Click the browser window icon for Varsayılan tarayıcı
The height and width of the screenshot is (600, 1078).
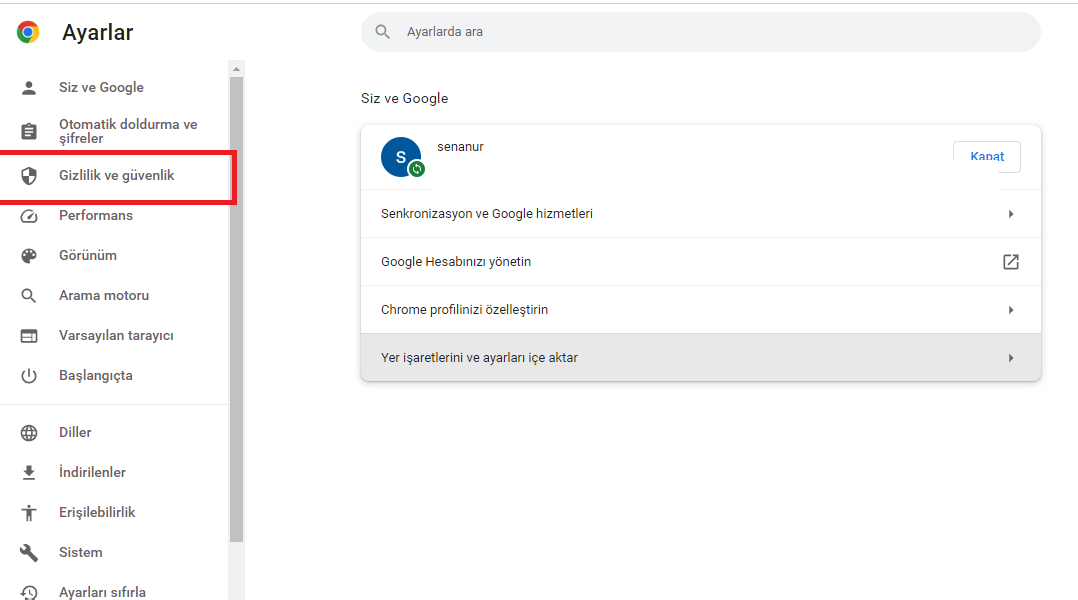[29, 335]
